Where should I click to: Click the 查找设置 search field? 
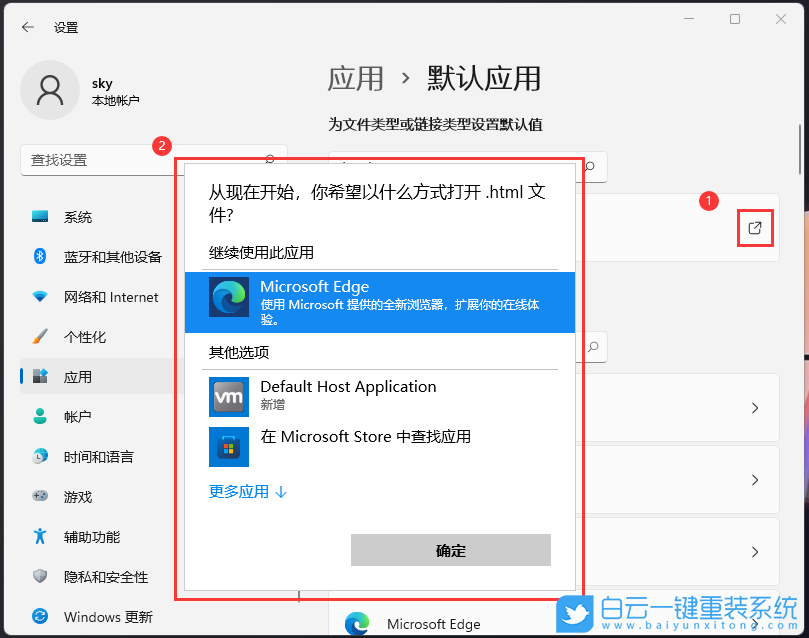click(x=110, y=160)
